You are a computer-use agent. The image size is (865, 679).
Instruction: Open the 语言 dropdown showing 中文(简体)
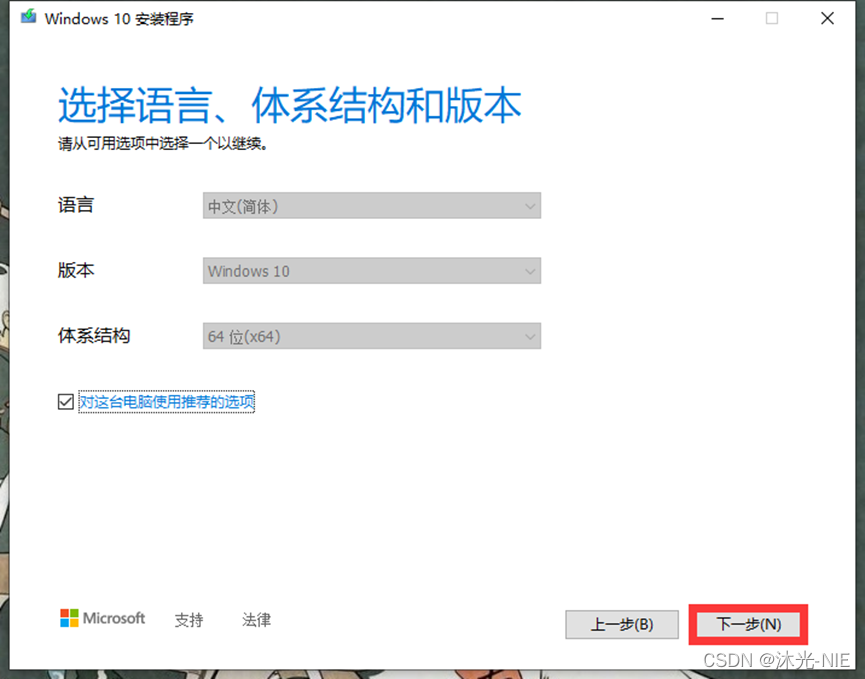click(372, 206)
